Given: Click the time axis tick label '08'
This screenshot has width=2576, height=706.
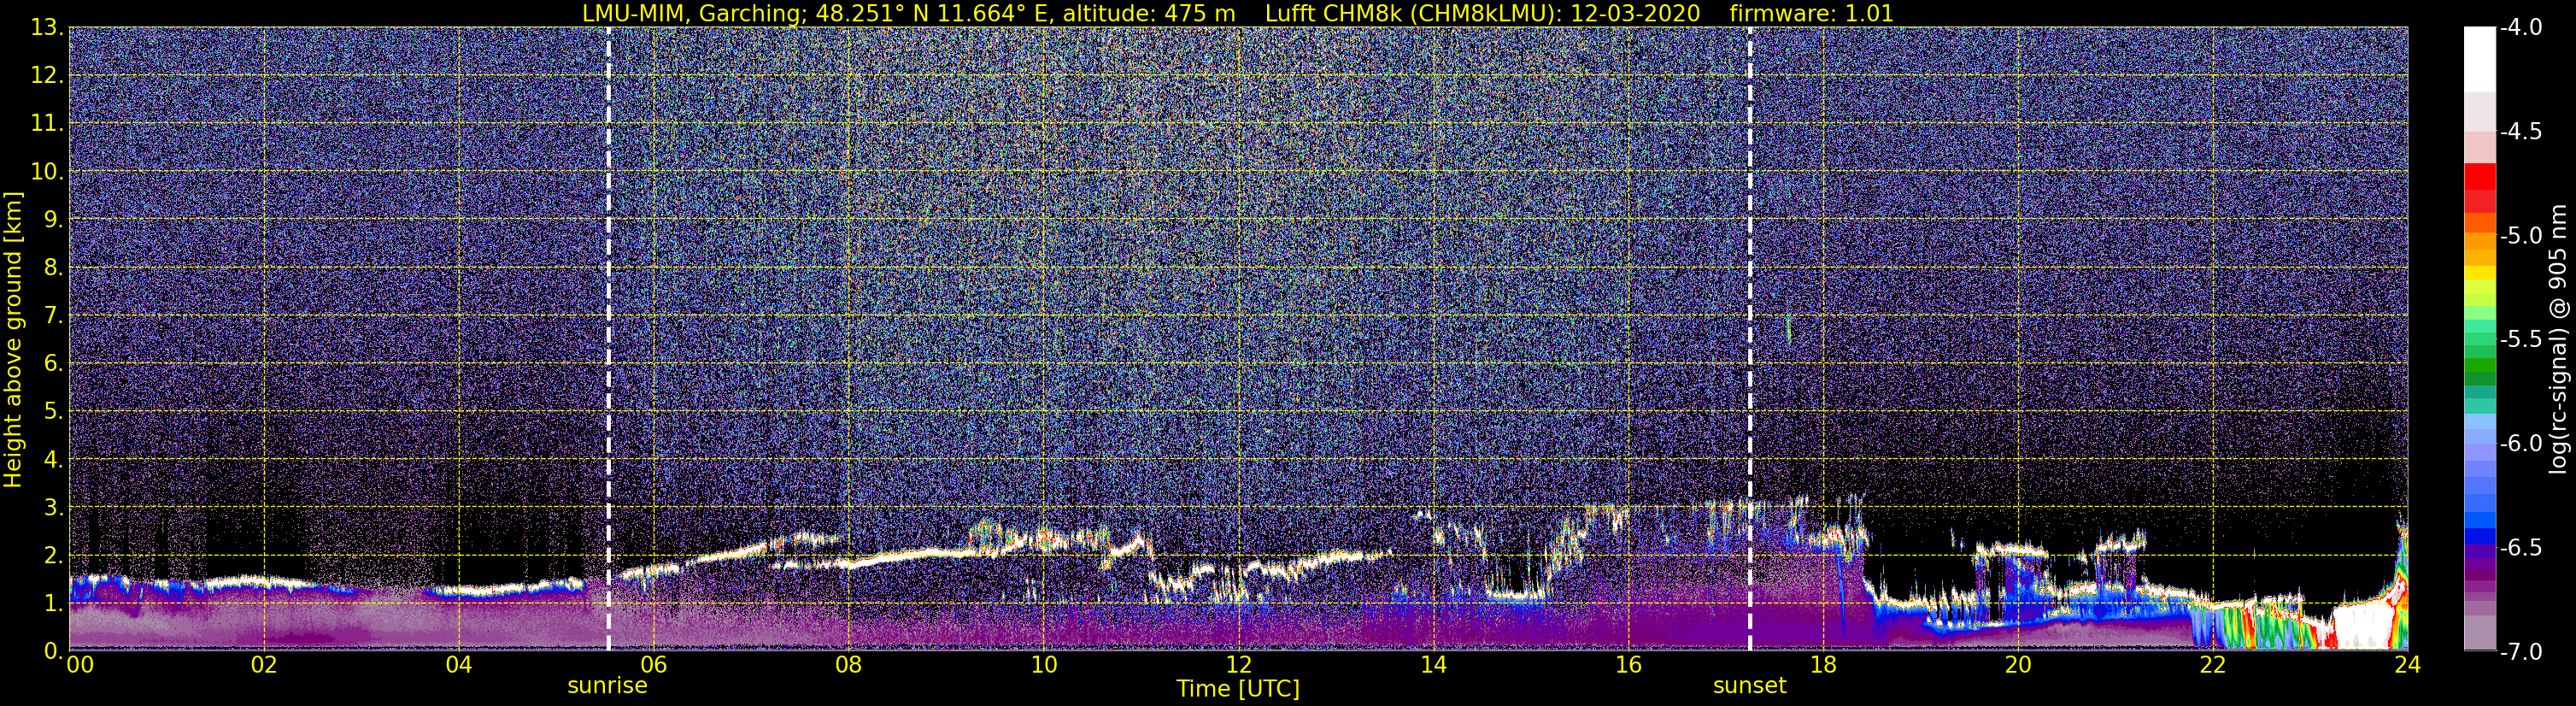Looking at the screenshot, I should point(848,665).
